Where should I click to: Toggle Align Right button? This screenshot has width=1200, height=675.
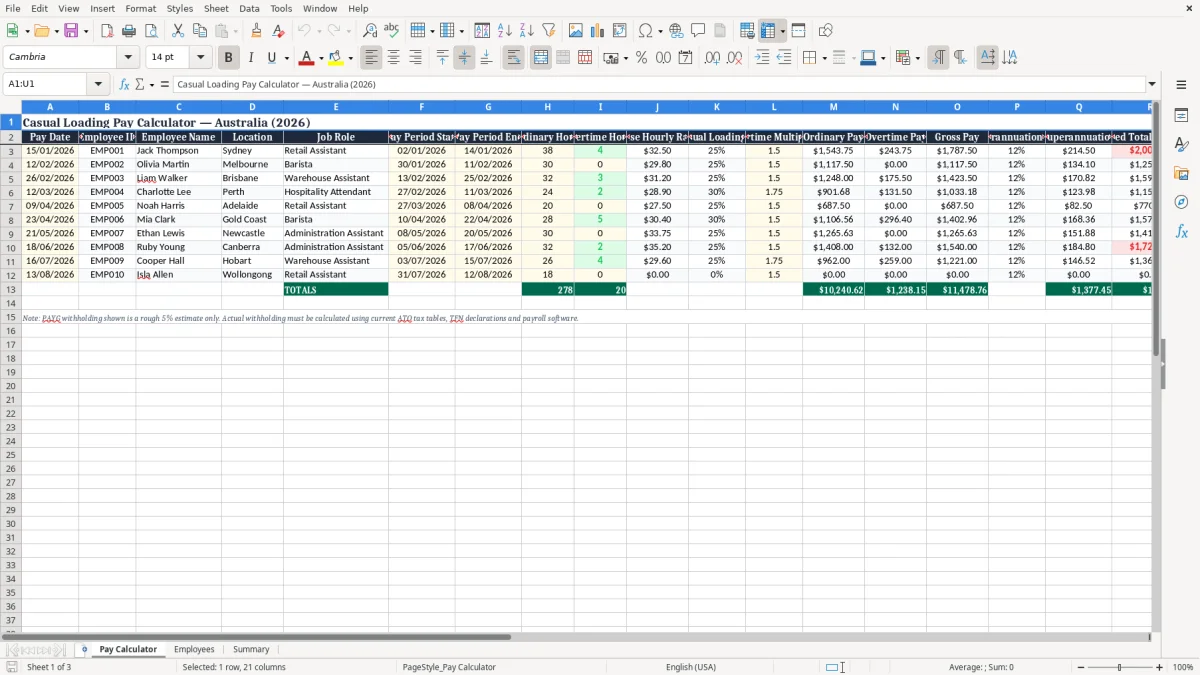click(415, 58)
